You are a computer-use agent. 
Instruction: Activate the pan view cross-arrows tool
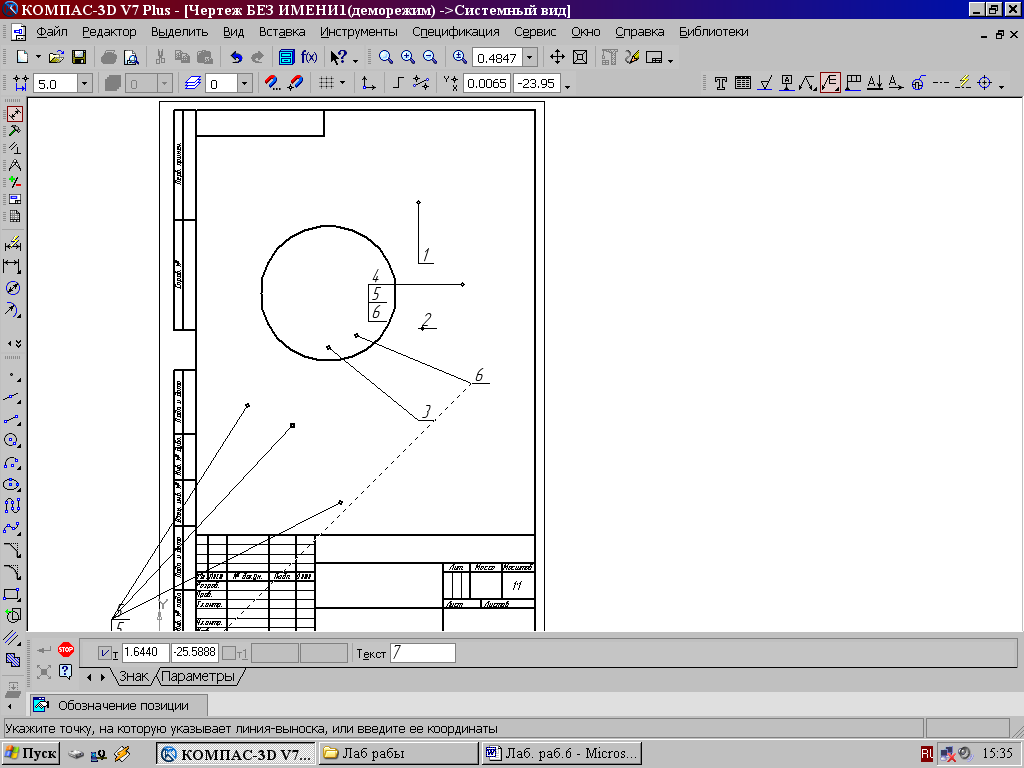[x=557, y=57]
